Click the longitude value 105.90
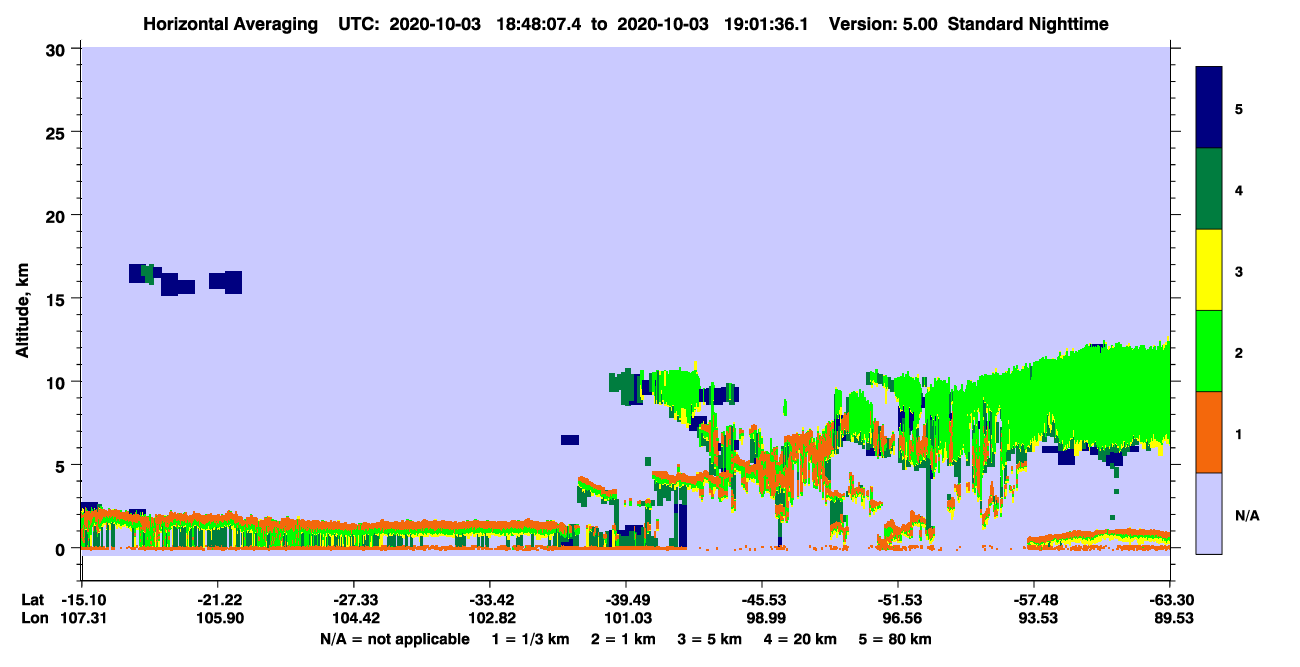Image resolution: width=1300 pixels, height=667 pixels. click(218, 619)
